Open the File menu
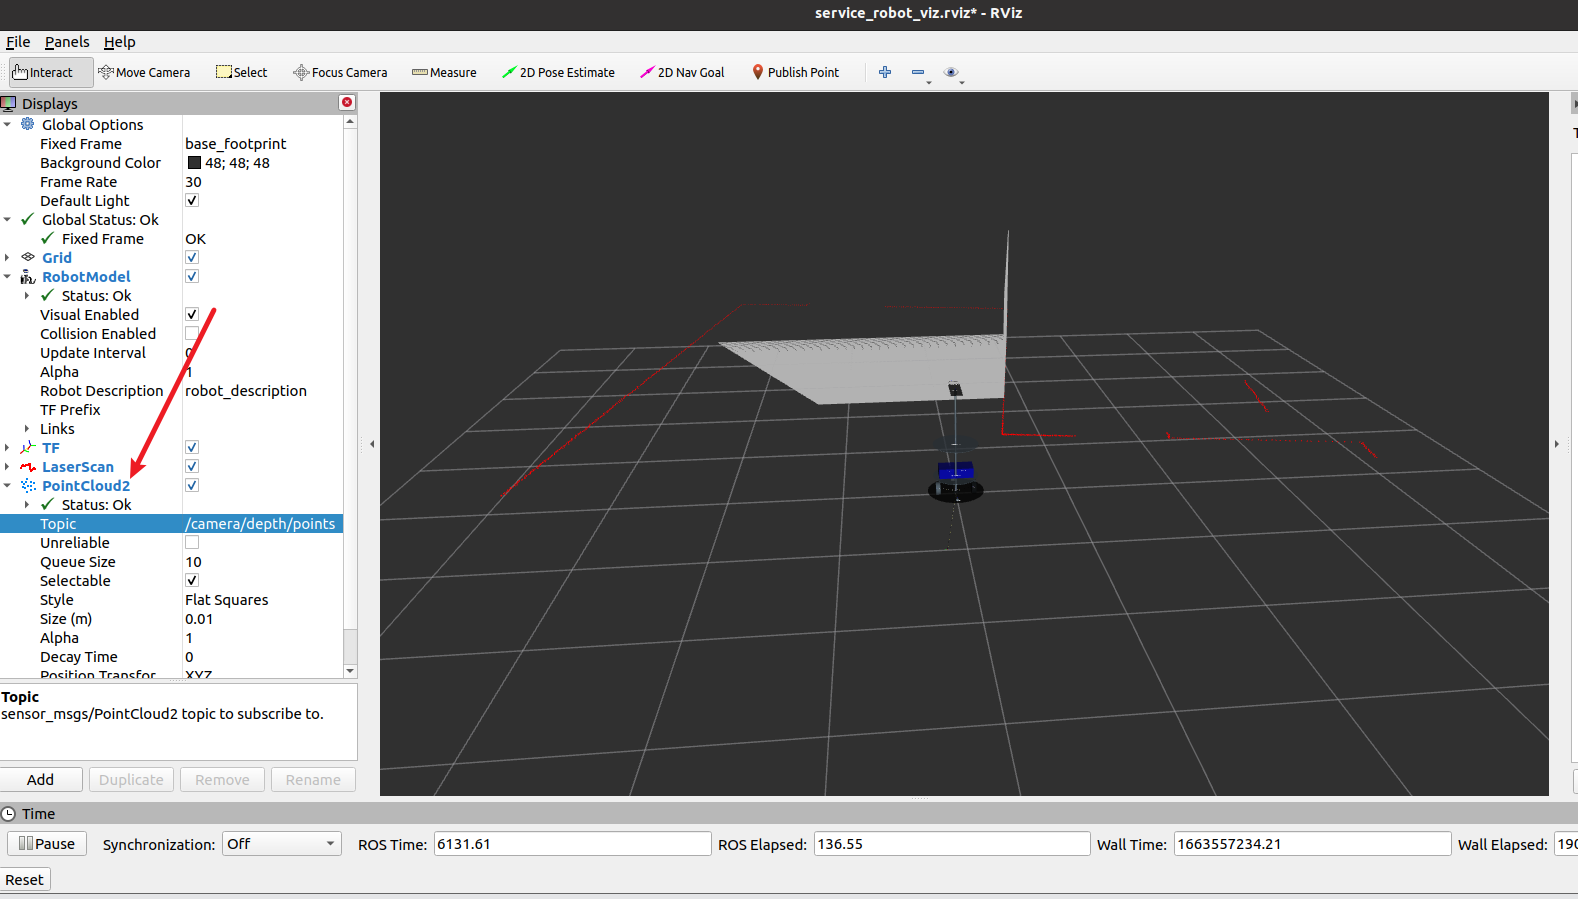Viewport: 1578px width, 899px height. pos(18,42)
